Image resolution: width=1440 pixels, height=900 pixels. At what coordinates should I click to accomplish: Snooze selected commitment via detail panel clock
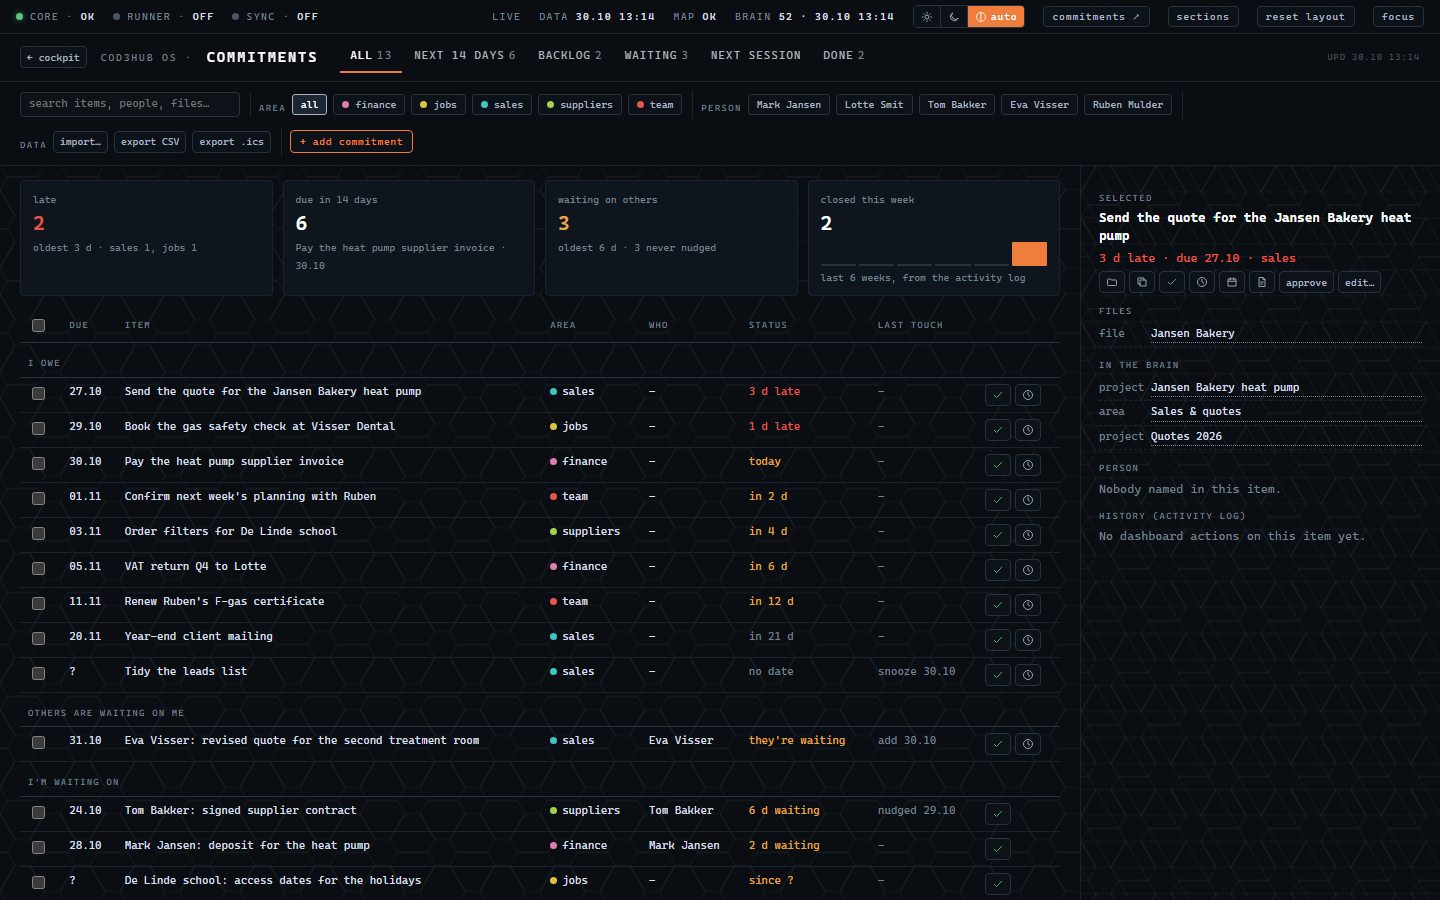pyautogui.click(x=1202, y=283)
